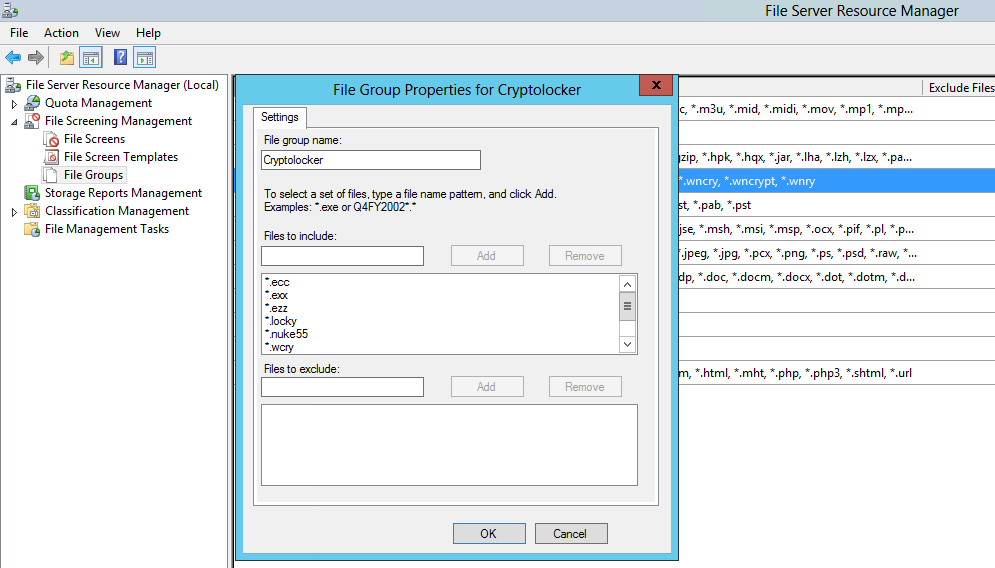Click Add button for files to exclude
Screen dimensions: 995x568
(487, 387)
